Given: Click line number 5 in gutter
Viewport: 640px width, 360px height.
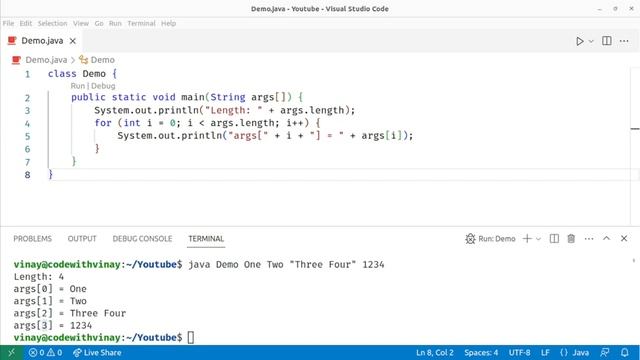Looking at the screenshot, I should pyautogui.click(x=27, y=136).
